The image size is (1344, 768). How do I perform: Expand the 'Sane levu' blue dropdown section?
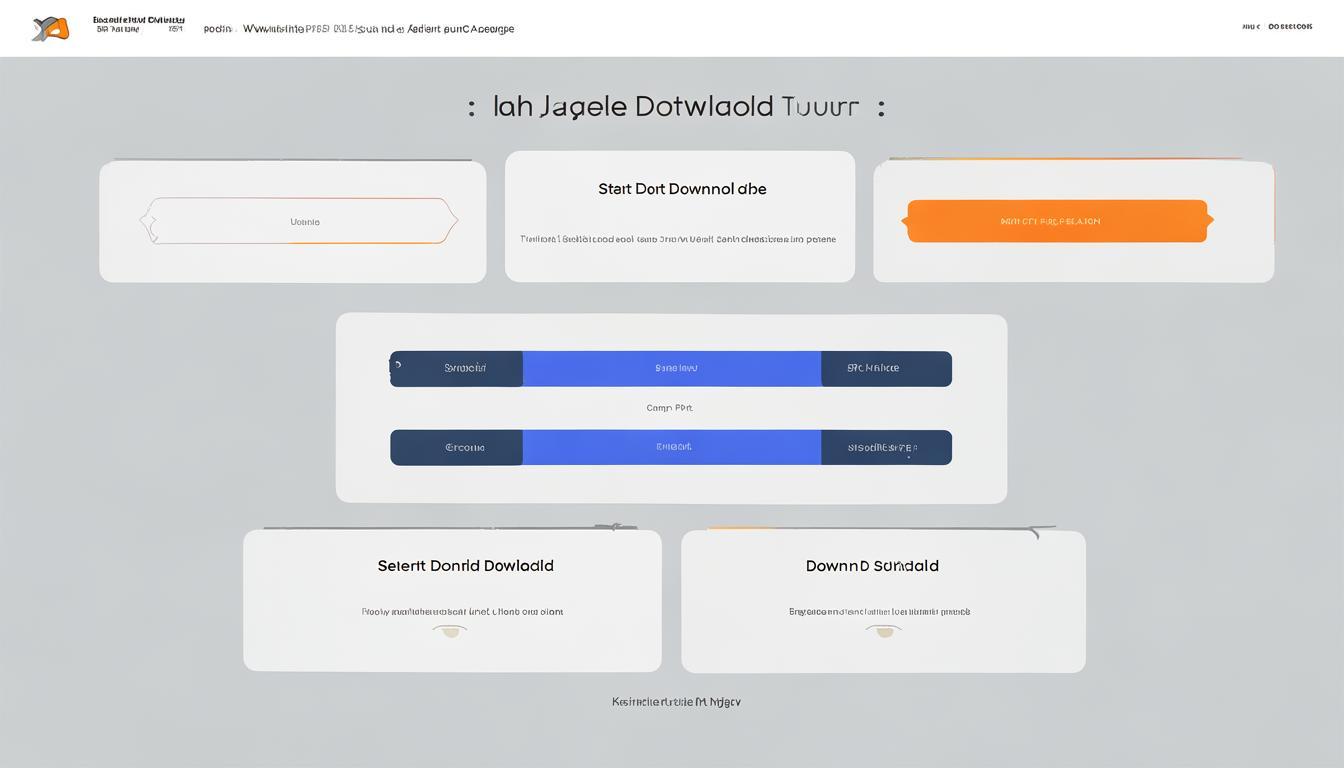pos(672,367)
